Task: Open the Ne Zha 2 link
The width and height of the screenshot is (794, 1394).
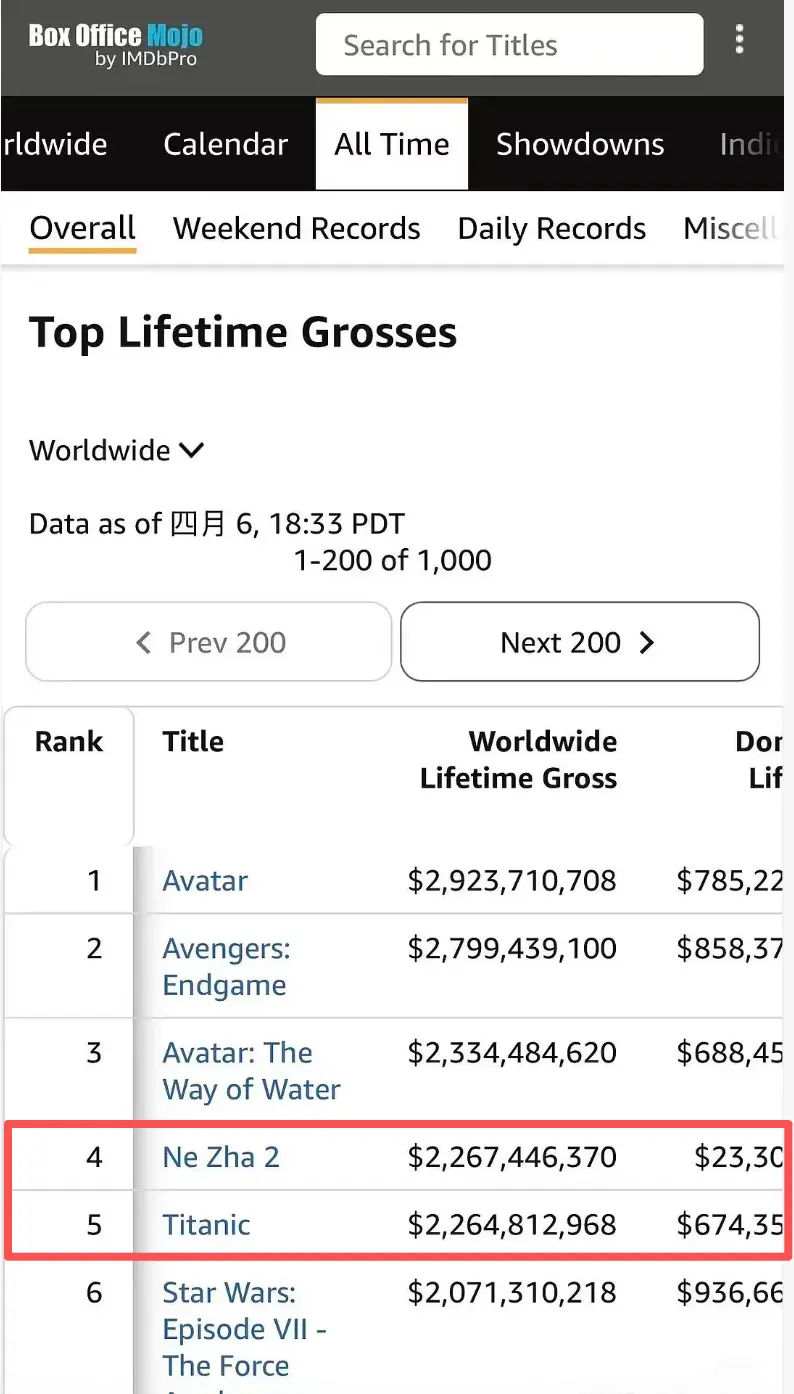Action: click(221, 1158)
